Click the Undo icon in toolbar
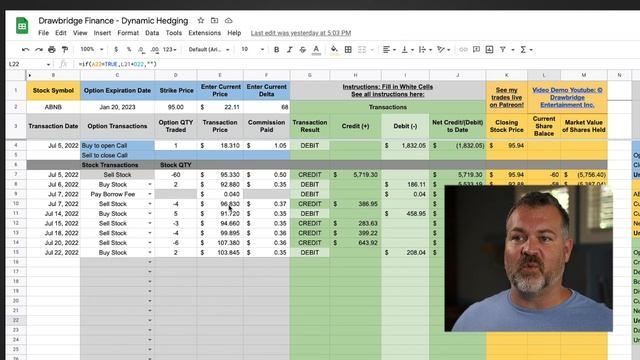Image resolution: width=640 pixels, height=360 pixels. [x=25, y=49]
